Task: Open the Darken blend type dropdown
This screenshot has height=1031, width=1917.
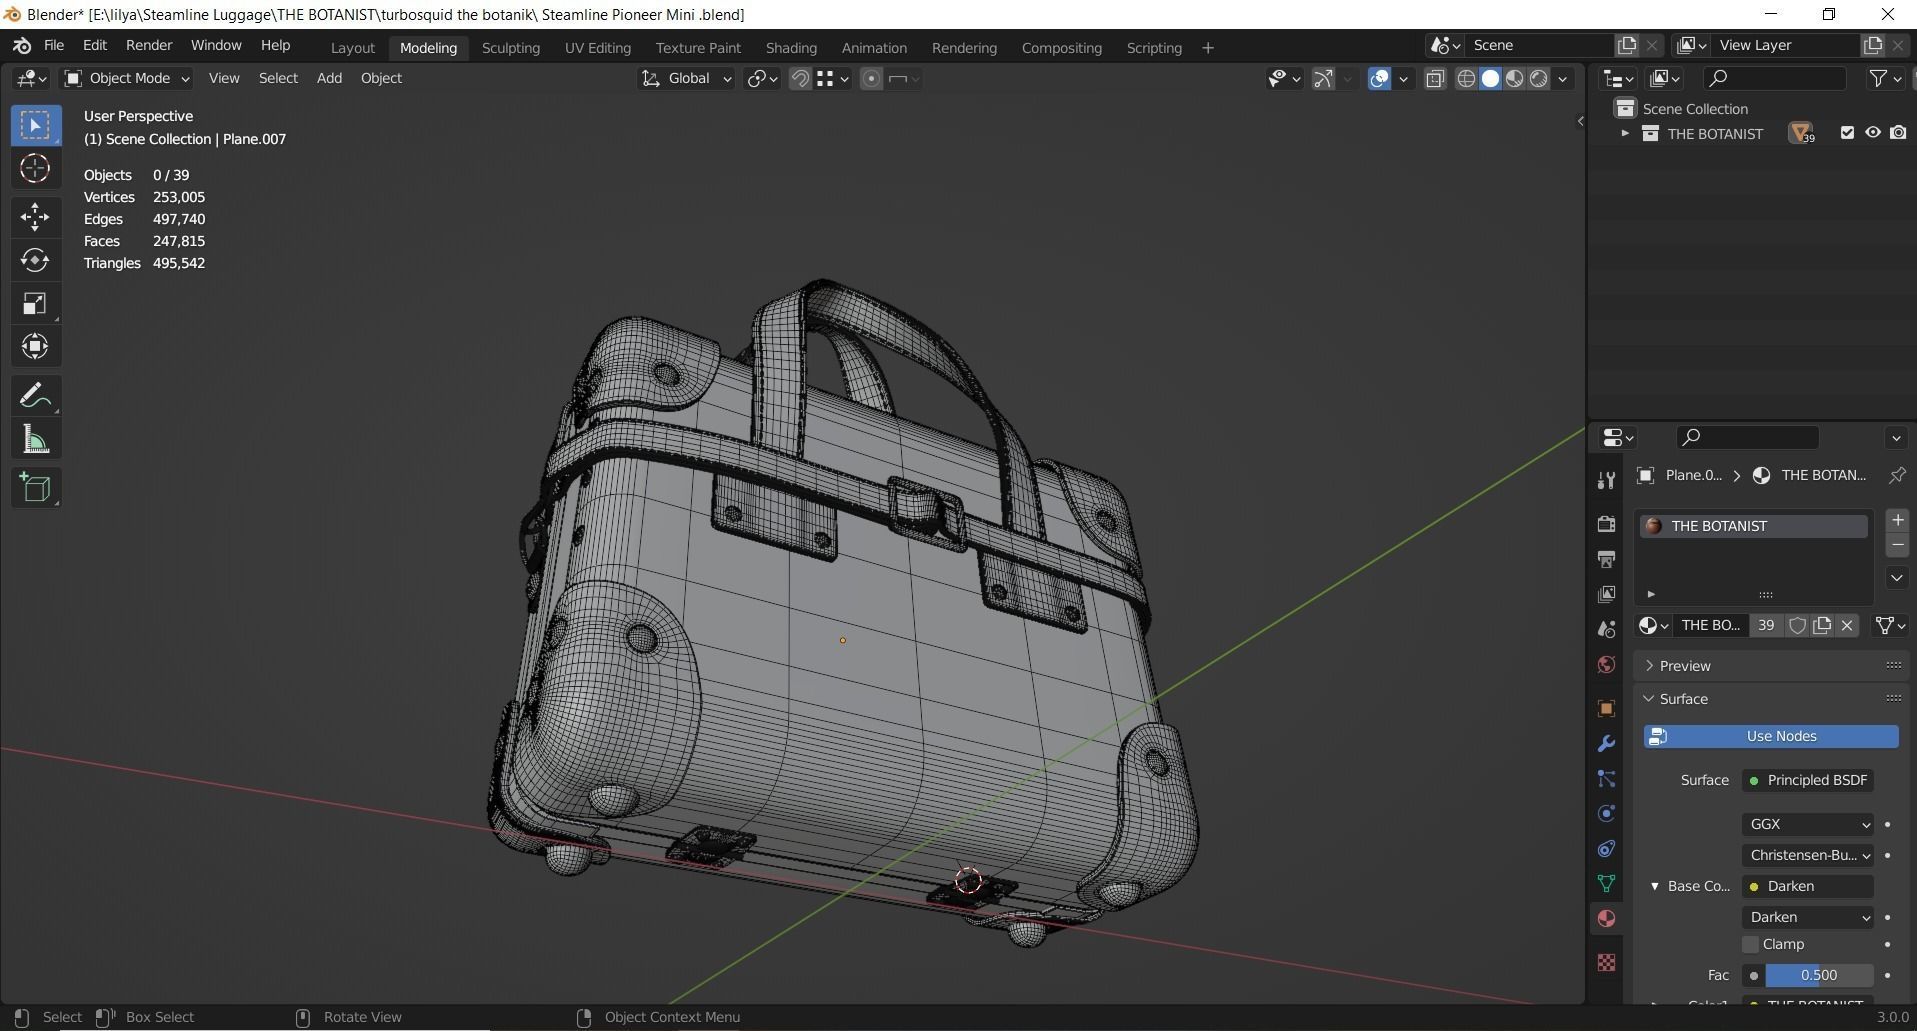Action: 1808,917
